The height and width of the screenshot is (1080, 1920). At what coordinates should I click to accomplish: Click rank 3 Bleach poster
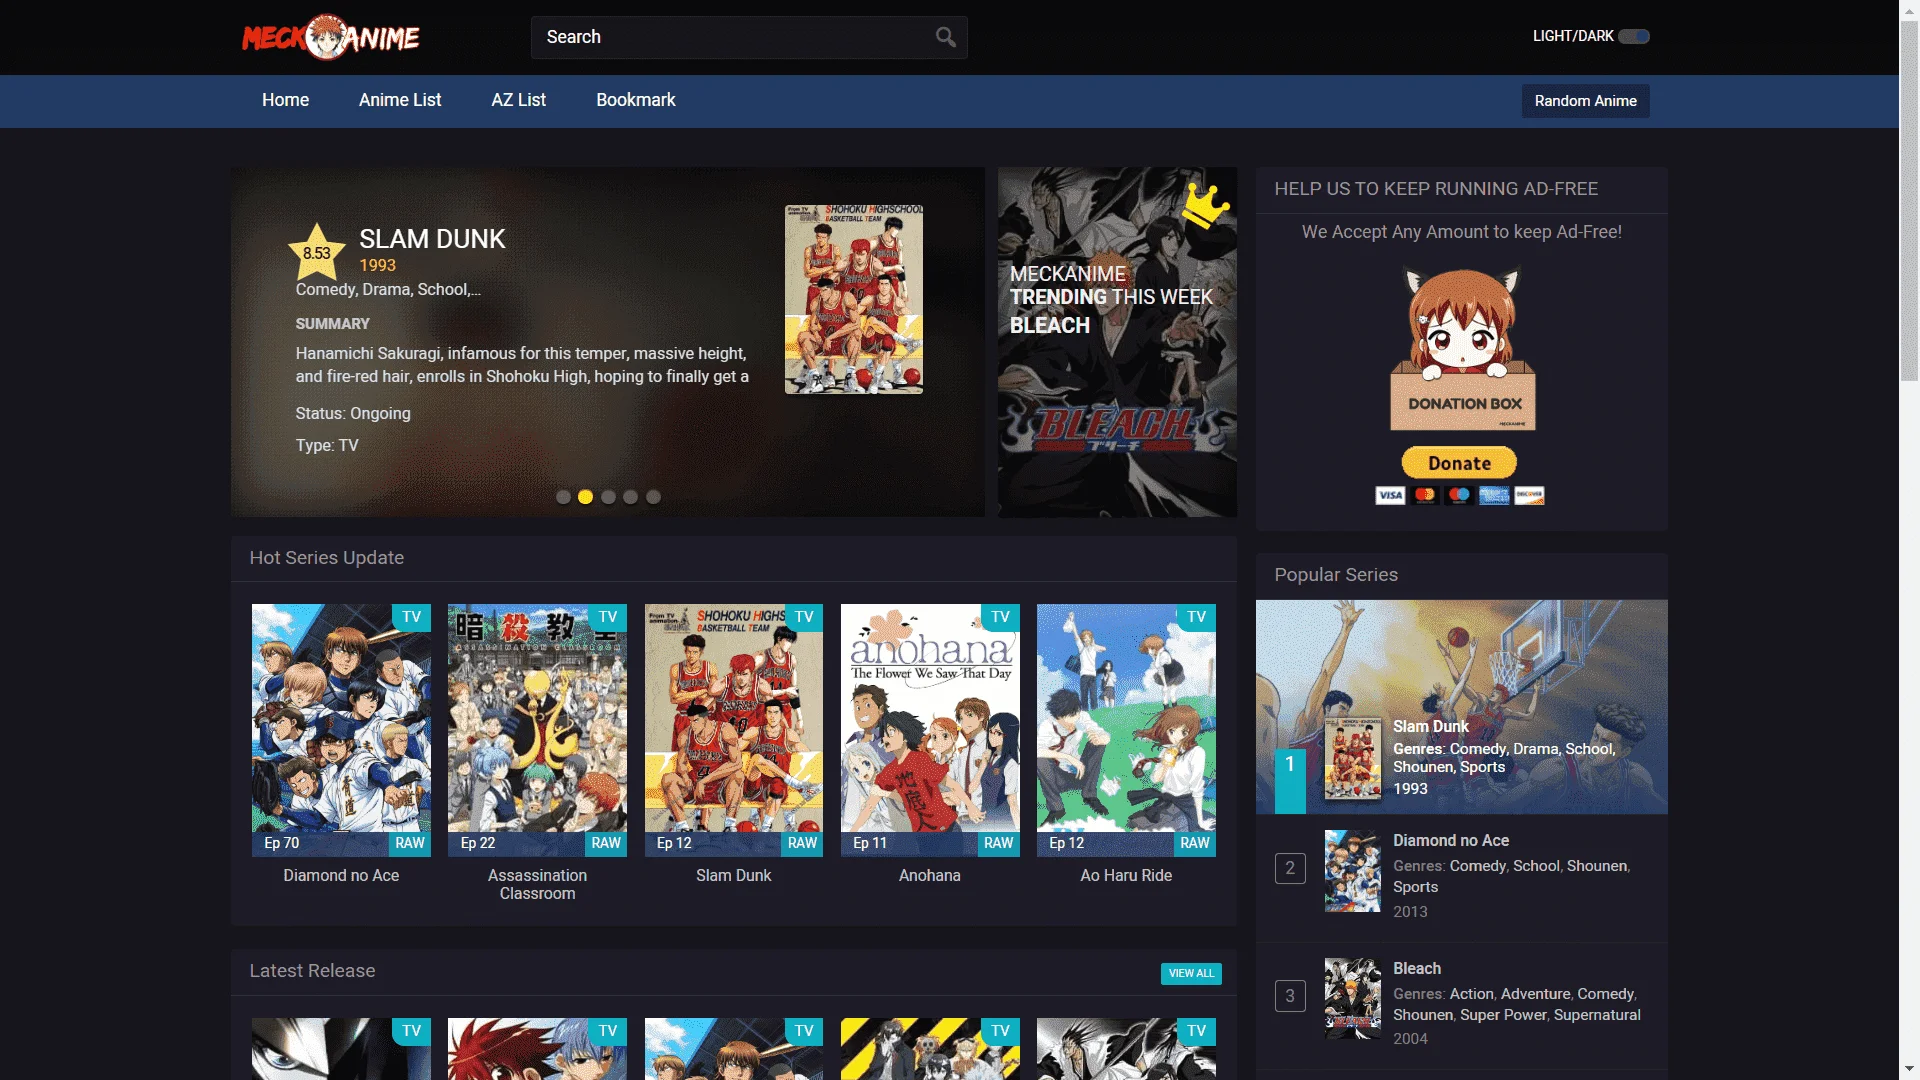tap(1353, 998)
